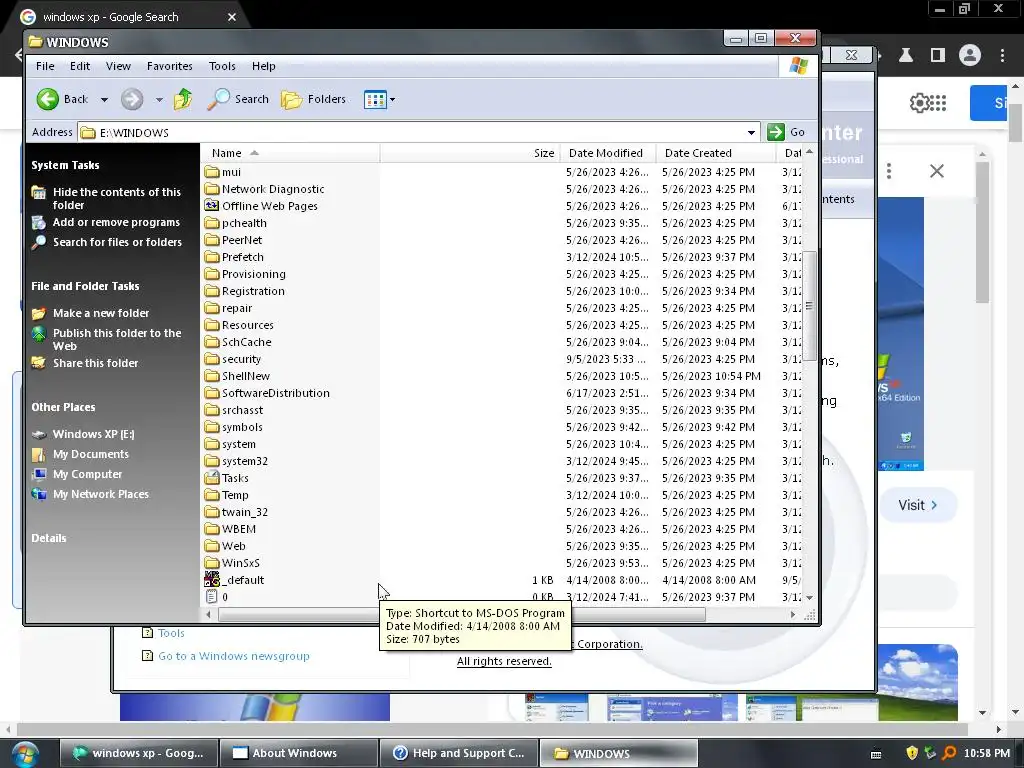
Task: Open the Chrome profile avatar icon
Action: tap(970, 55)
